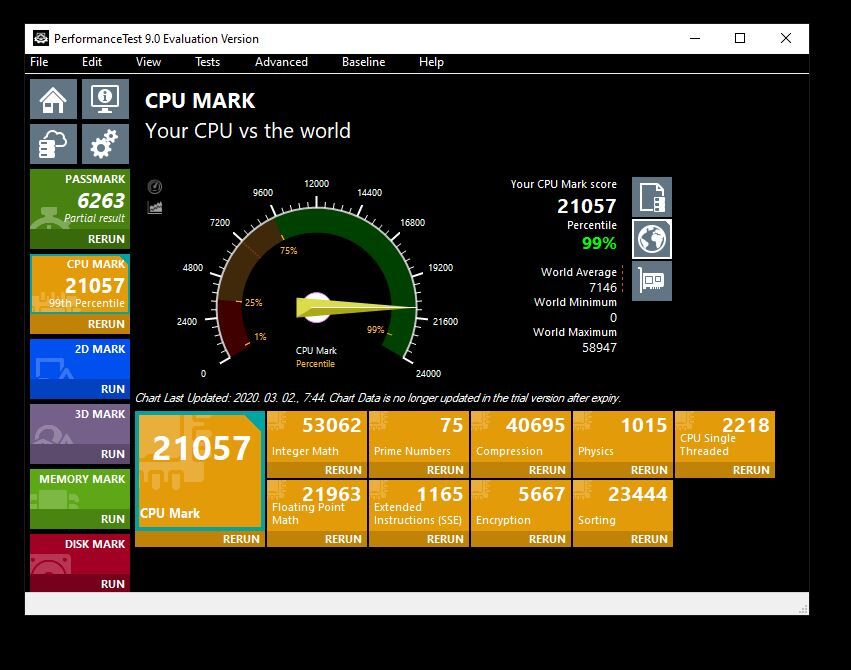Run the Disk Mark test
851x670 pixels.
click(80, 584)
